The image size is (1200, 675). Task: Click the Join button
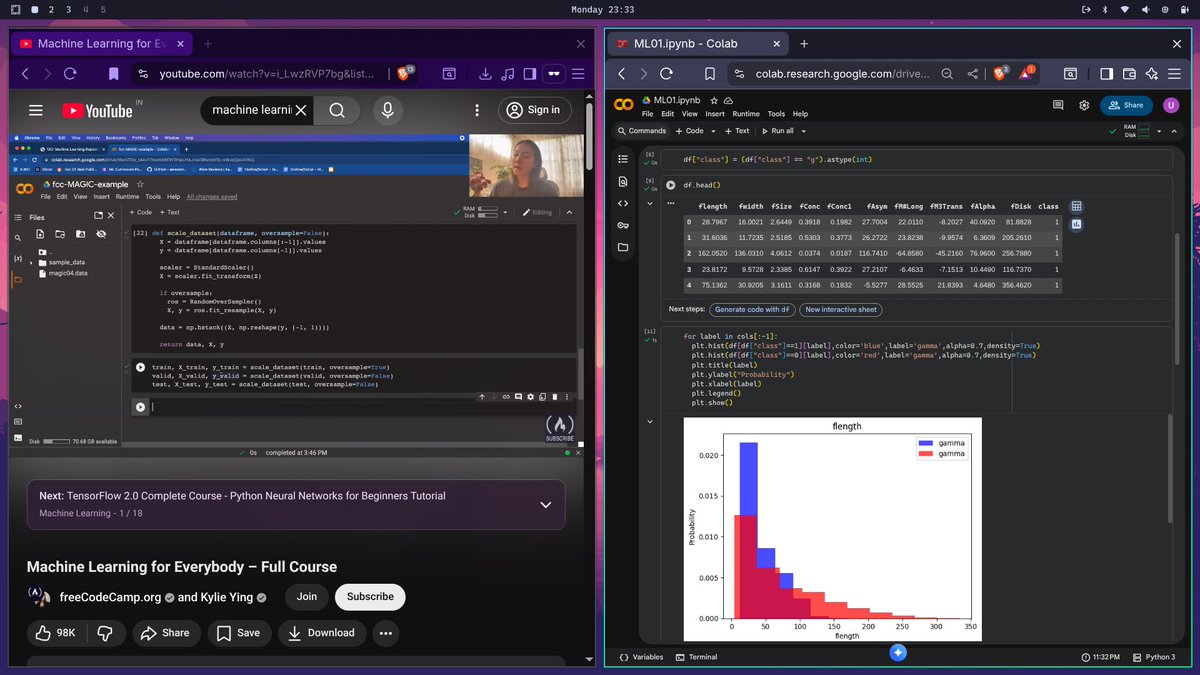click(x=307, y=597)
